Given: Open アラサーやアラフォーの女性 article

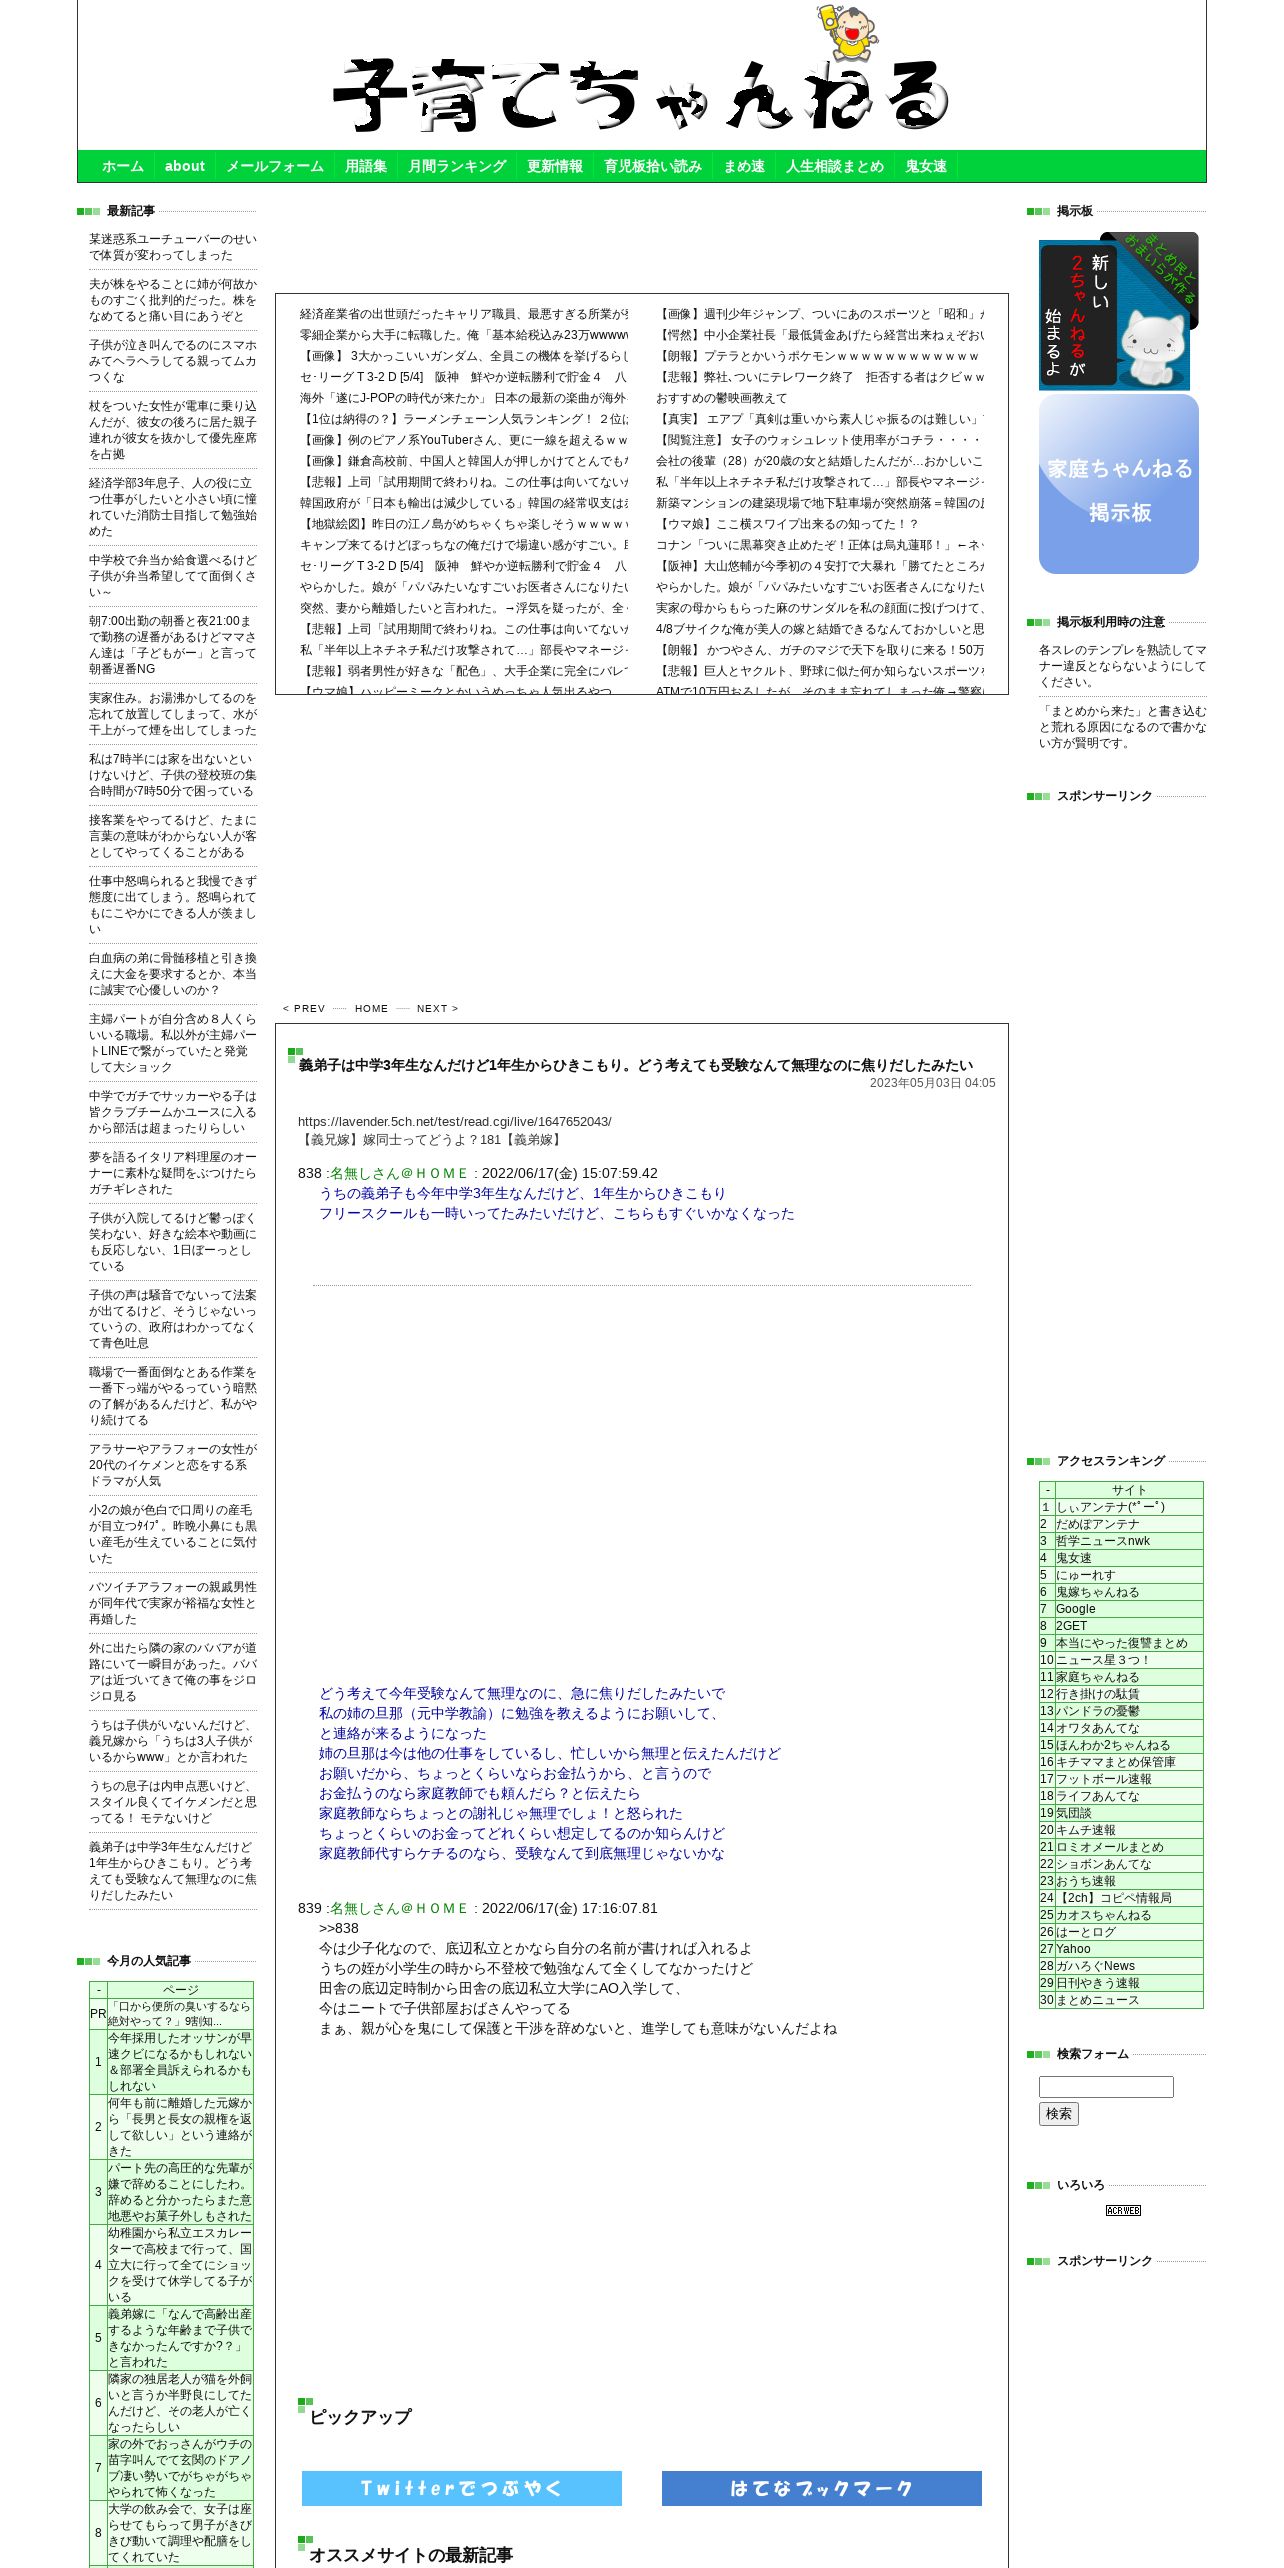Looking at the screenshot, I should (x=173, y=1465).
